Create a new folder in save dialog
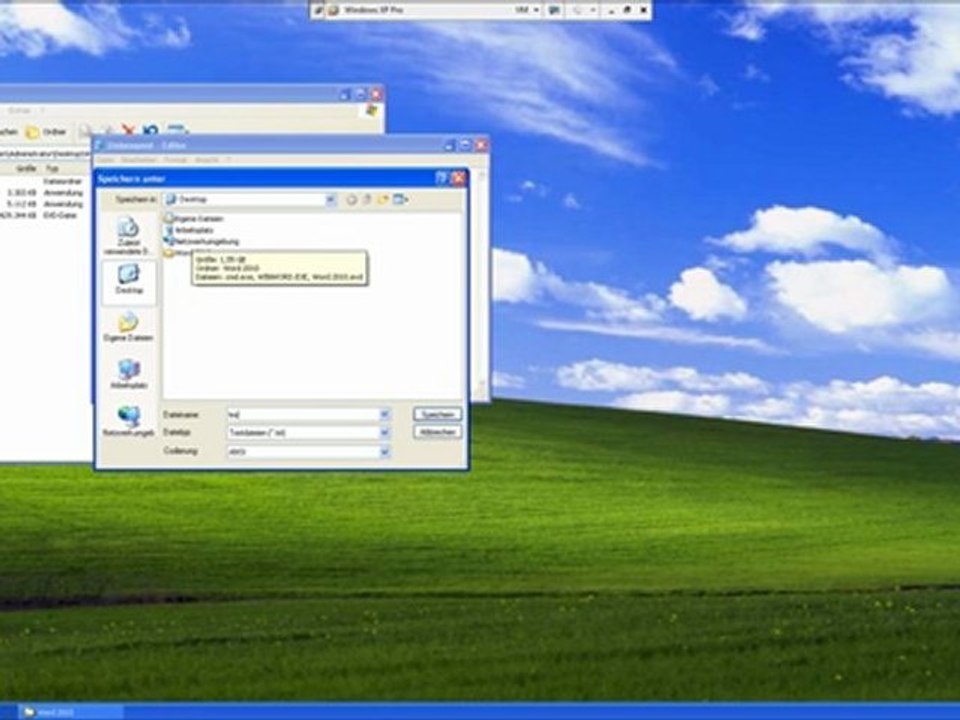 383,200
